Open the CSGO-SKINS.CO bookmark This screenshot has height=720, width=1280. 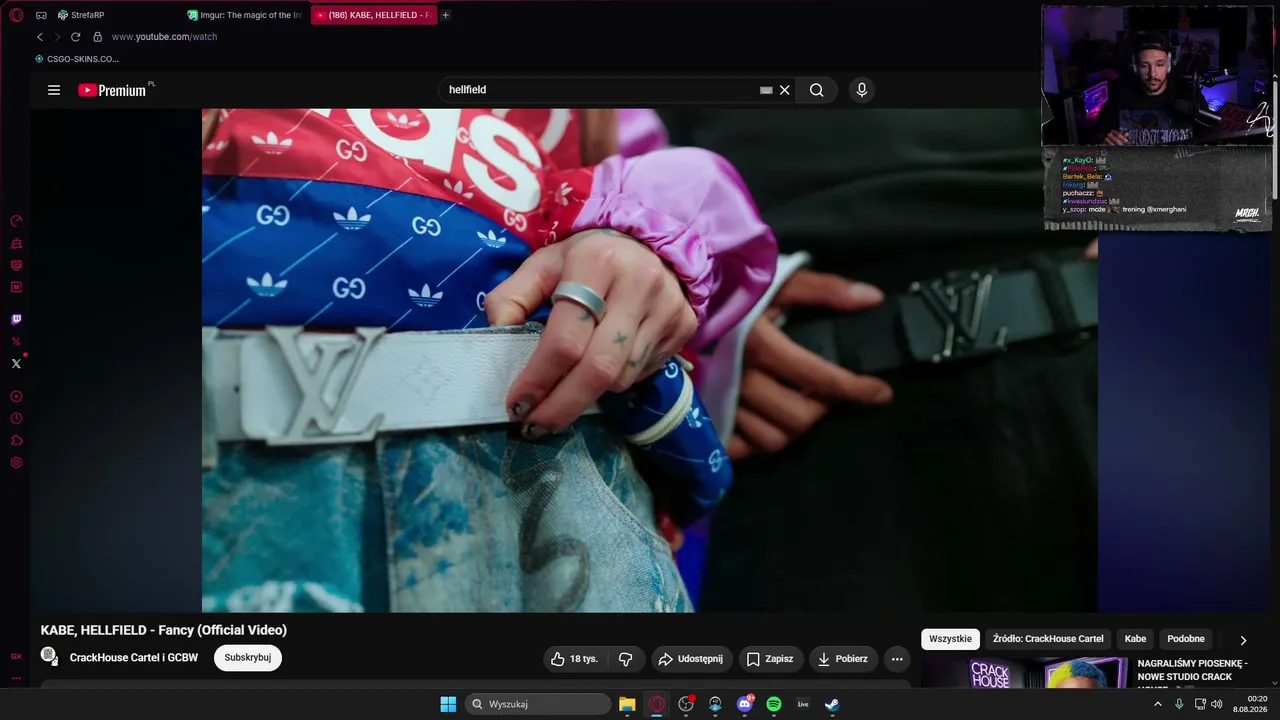[77, 59]
